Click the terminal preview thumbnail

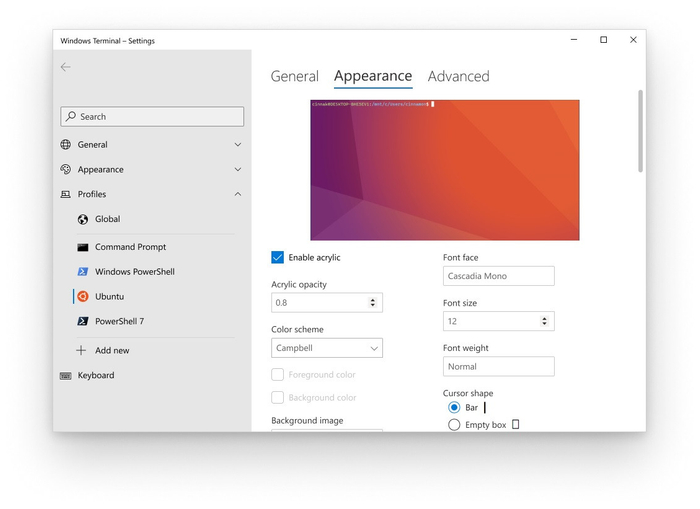tap(445, 170)
